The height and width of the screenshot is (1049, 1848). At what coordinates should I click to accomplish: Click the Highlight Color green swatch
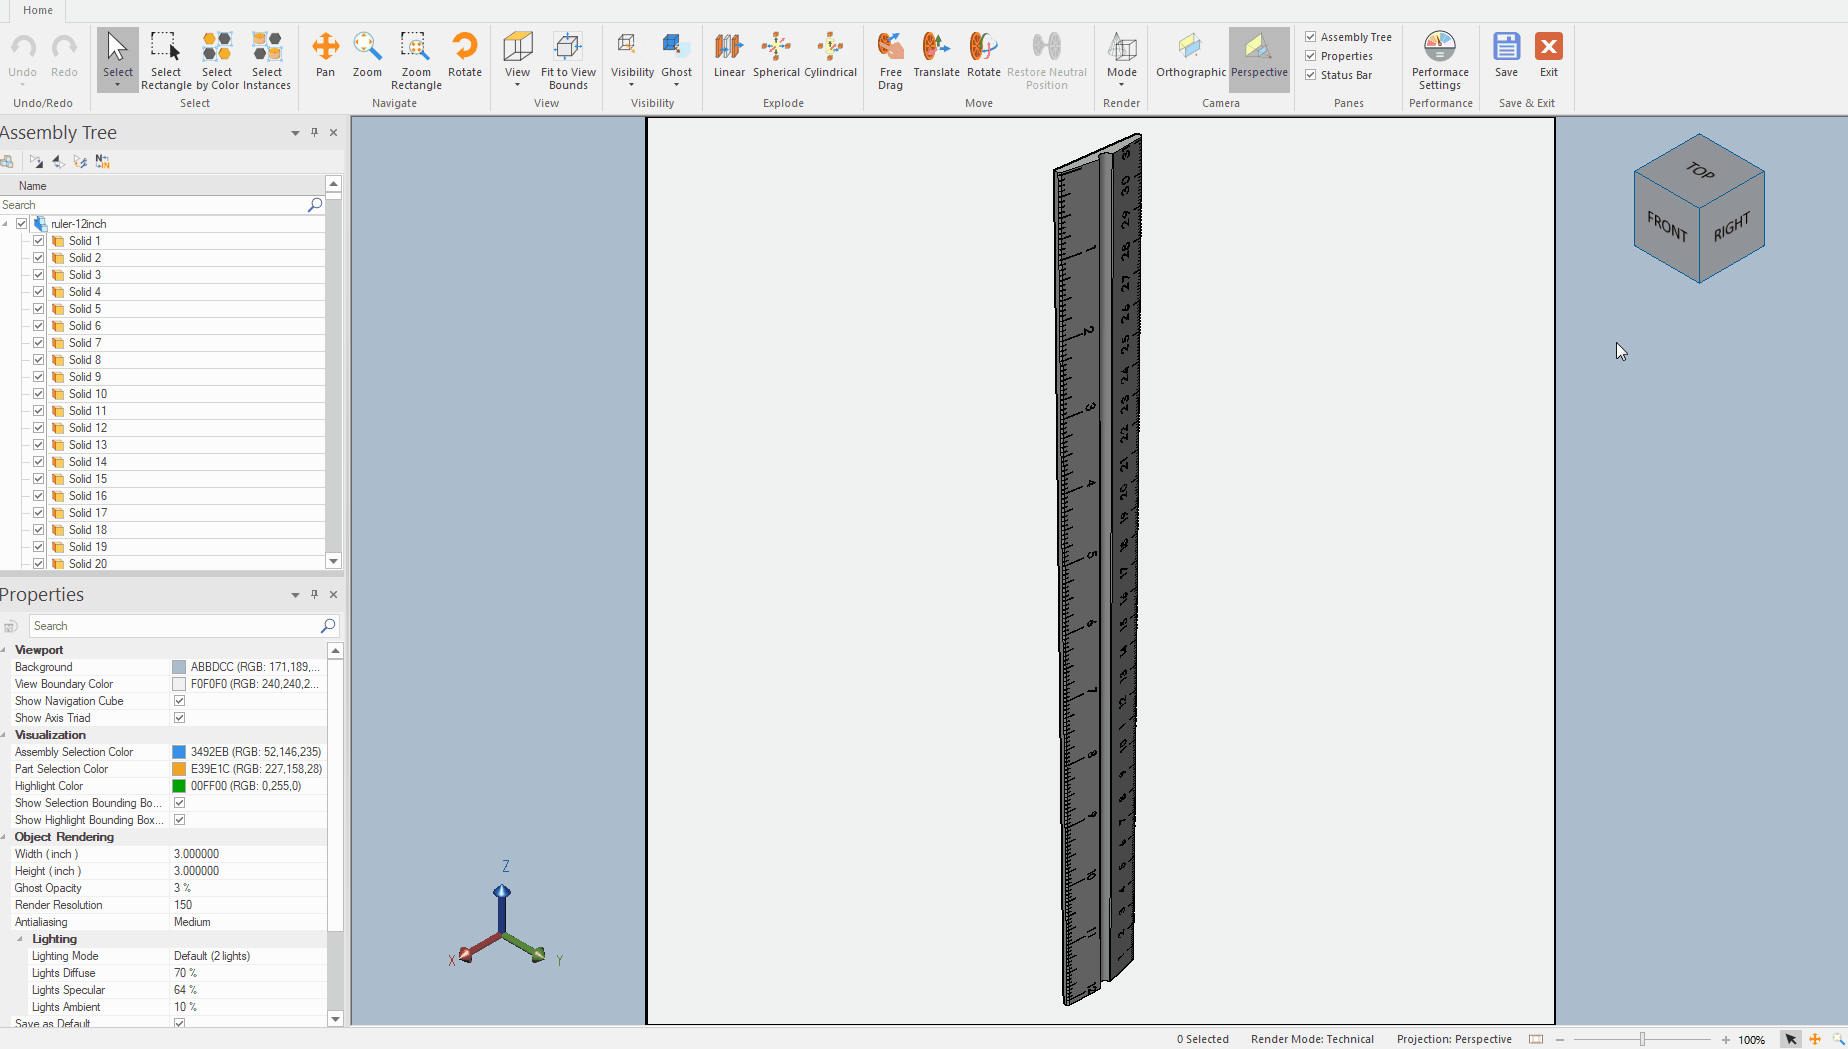pyautogui.click(x=179, y=786)
